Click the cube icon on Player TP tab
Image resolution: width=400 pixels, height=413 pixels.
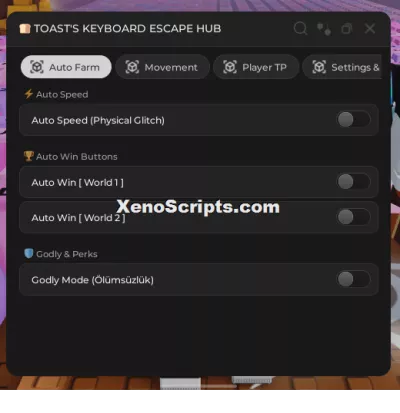(230, 67)
